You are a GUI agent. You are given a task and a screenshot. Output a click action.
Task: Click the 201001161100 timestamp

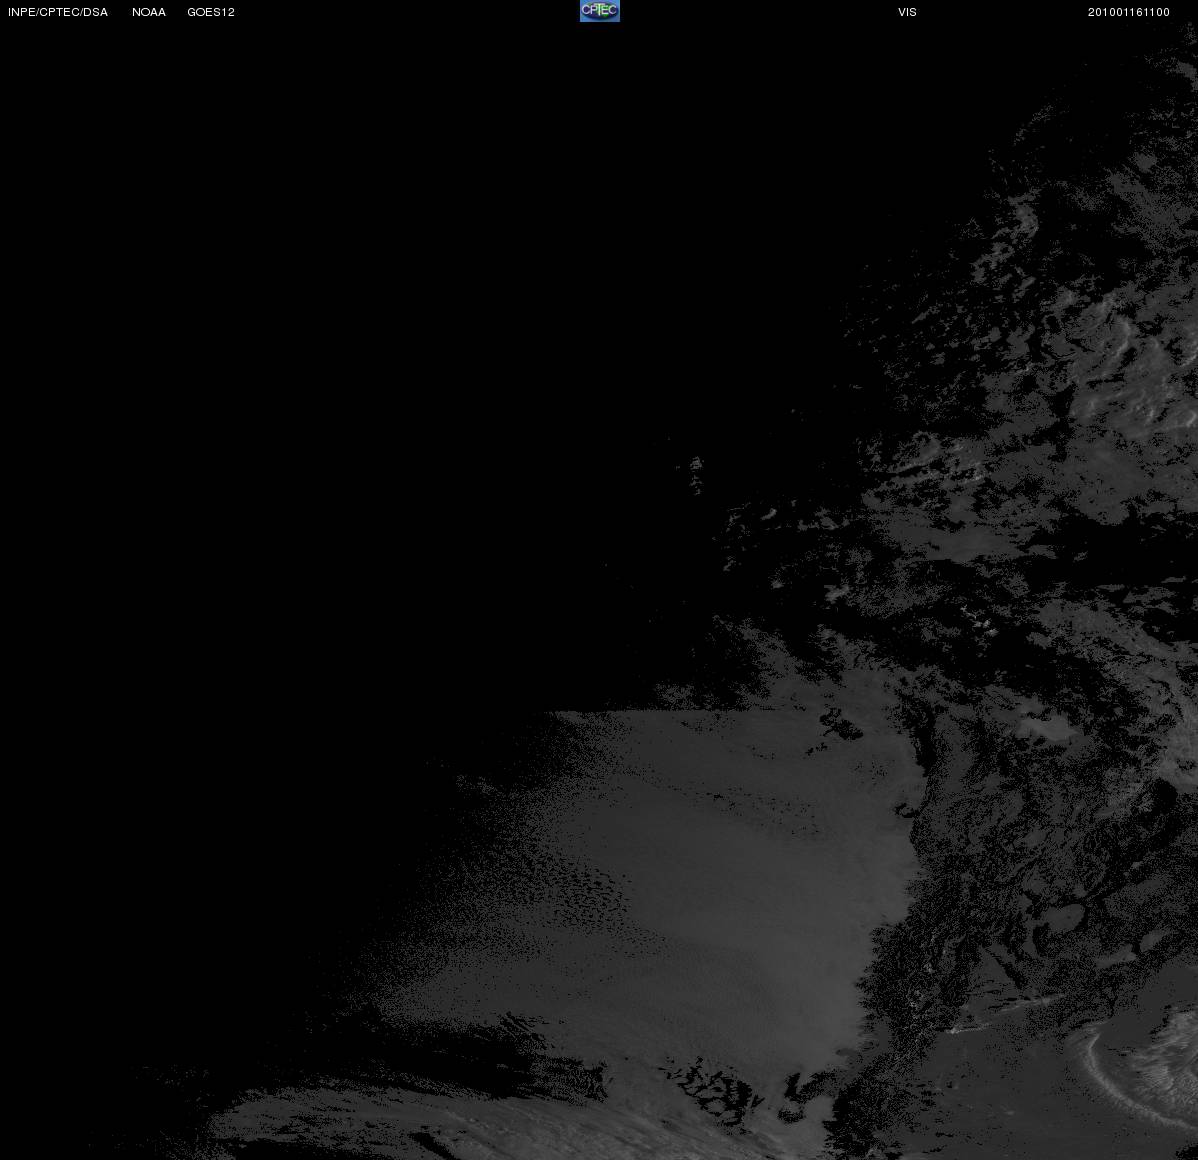click(x=1129, y=12)
